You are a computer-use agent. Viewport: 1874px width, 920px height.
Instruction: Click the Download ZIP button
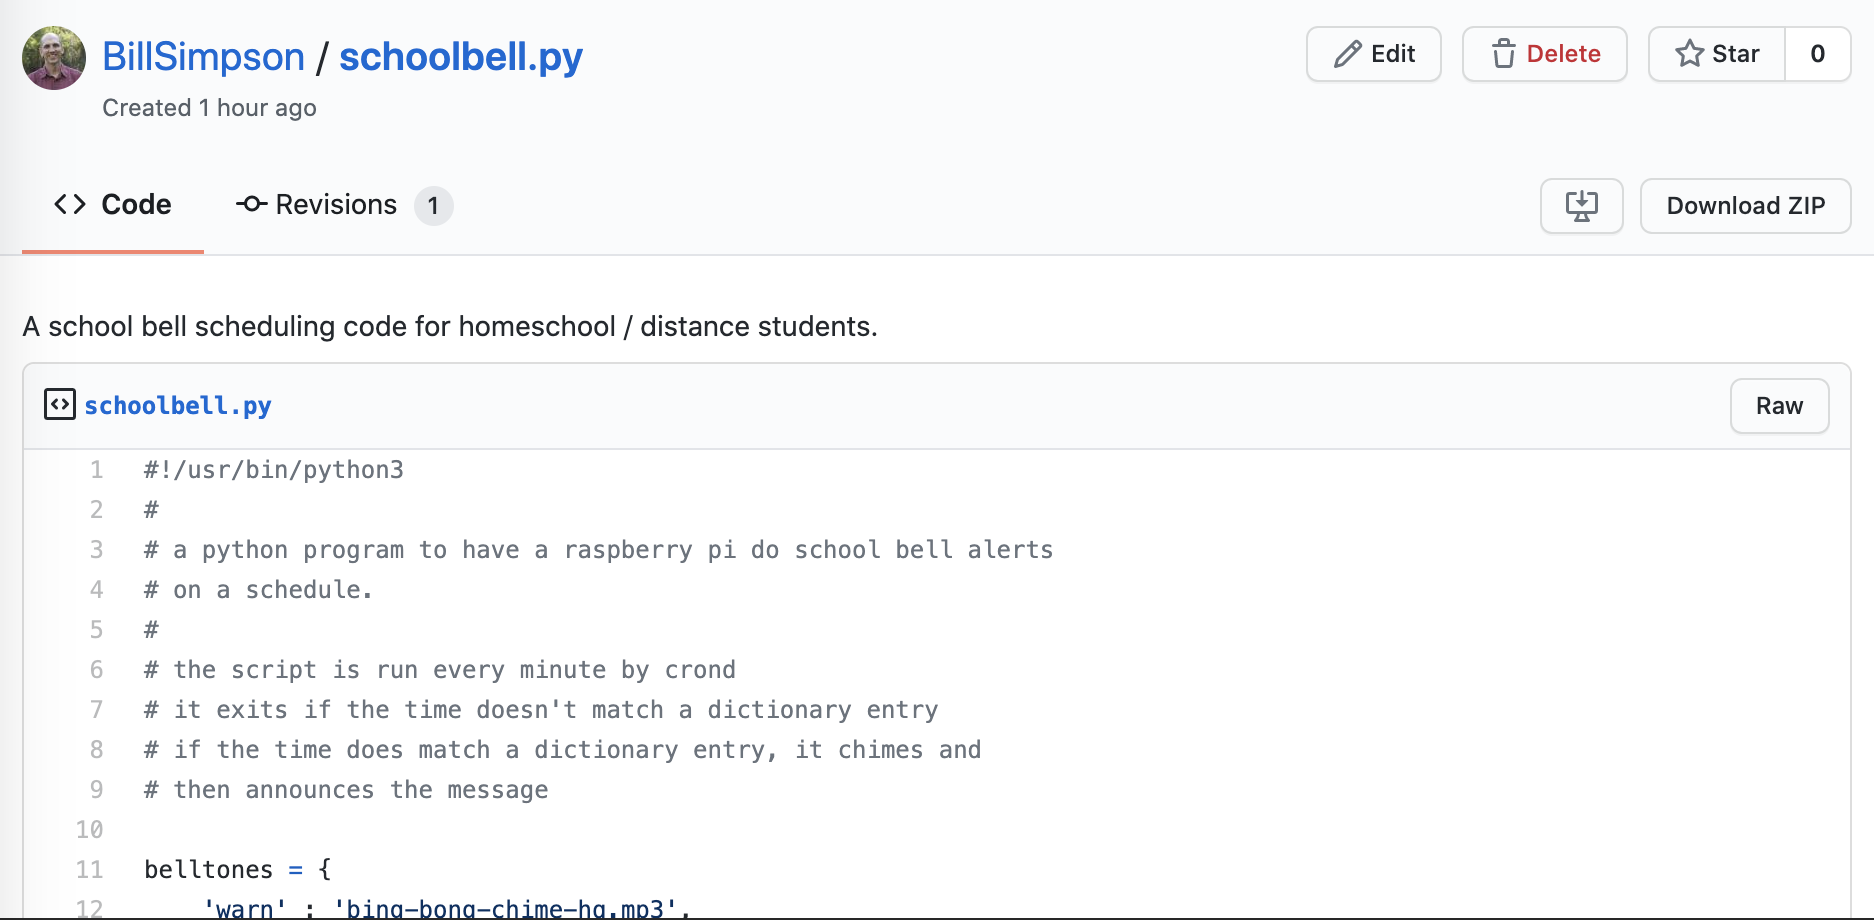tap(1745, 205)
